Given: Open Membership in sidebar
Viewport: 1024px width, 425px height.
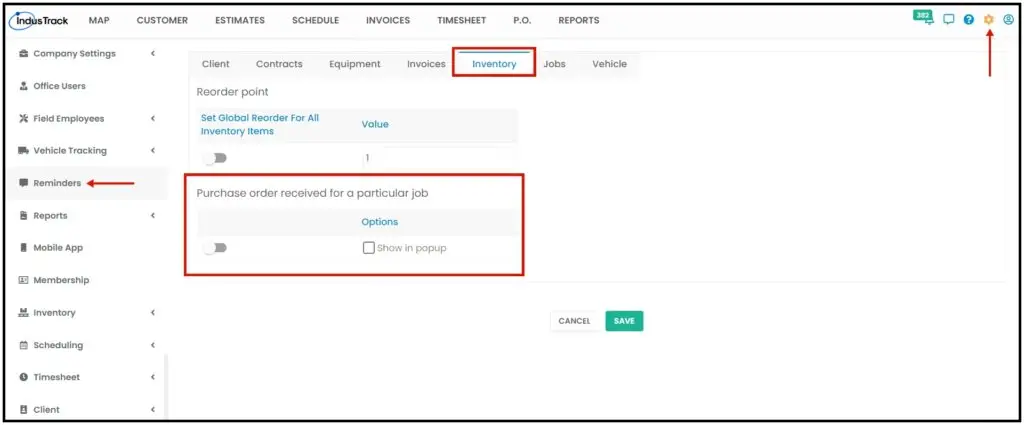Looking at the screenshot, I should click(x=61, y=280).
